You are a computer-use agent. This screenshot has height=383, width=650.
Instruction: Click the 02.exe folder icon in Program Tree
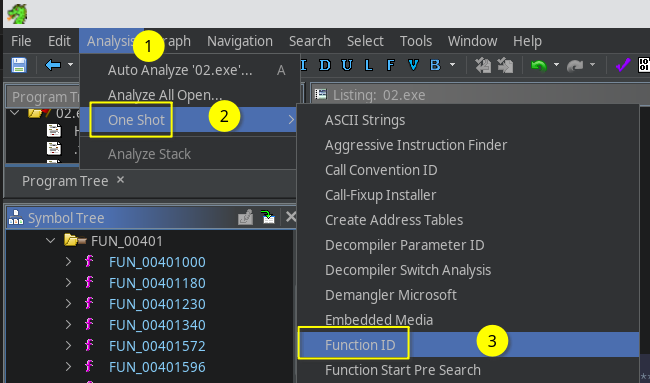[x=39, y=113]
